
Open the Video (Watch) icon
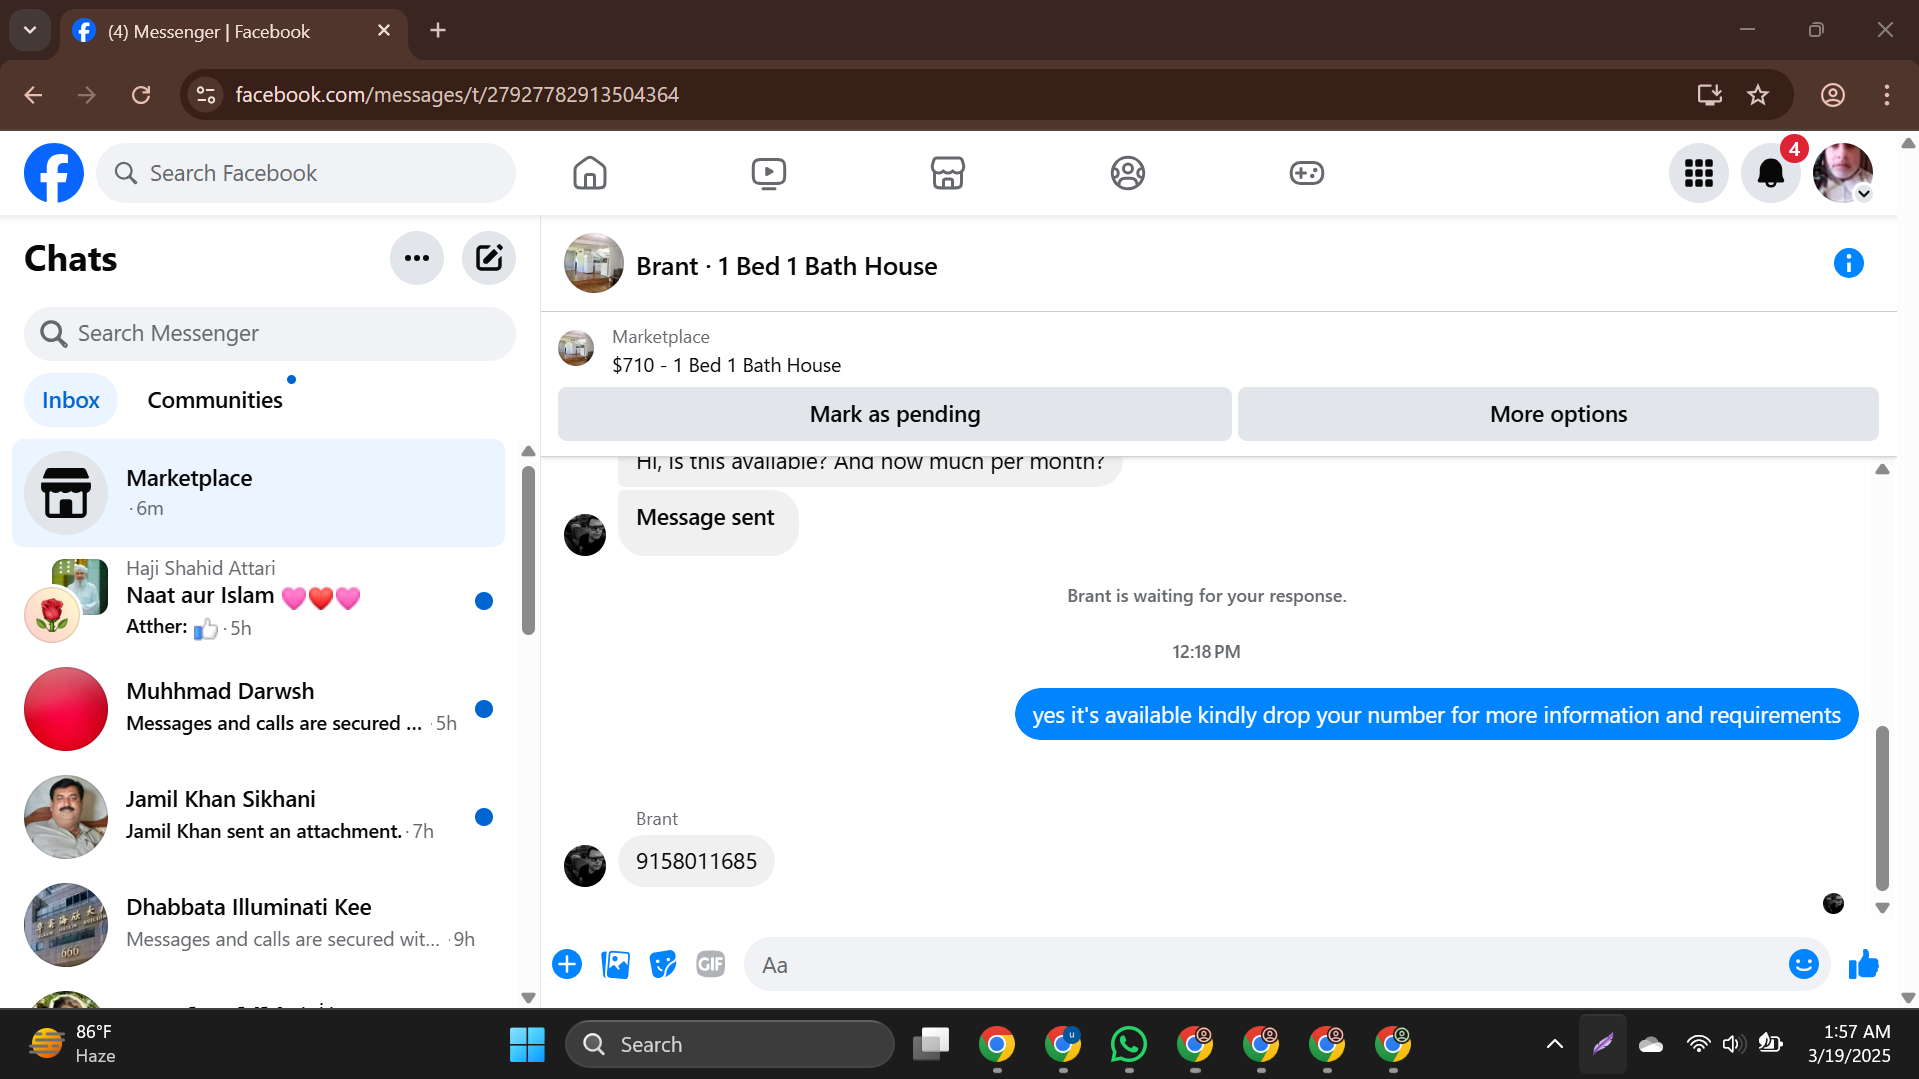click(x=768, y=173)
